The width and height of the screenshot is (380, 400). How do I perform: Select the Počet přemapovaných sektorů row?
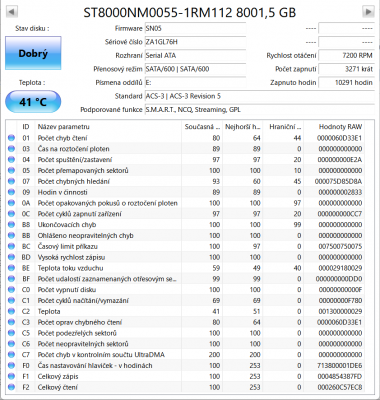[x=185, y=170]
